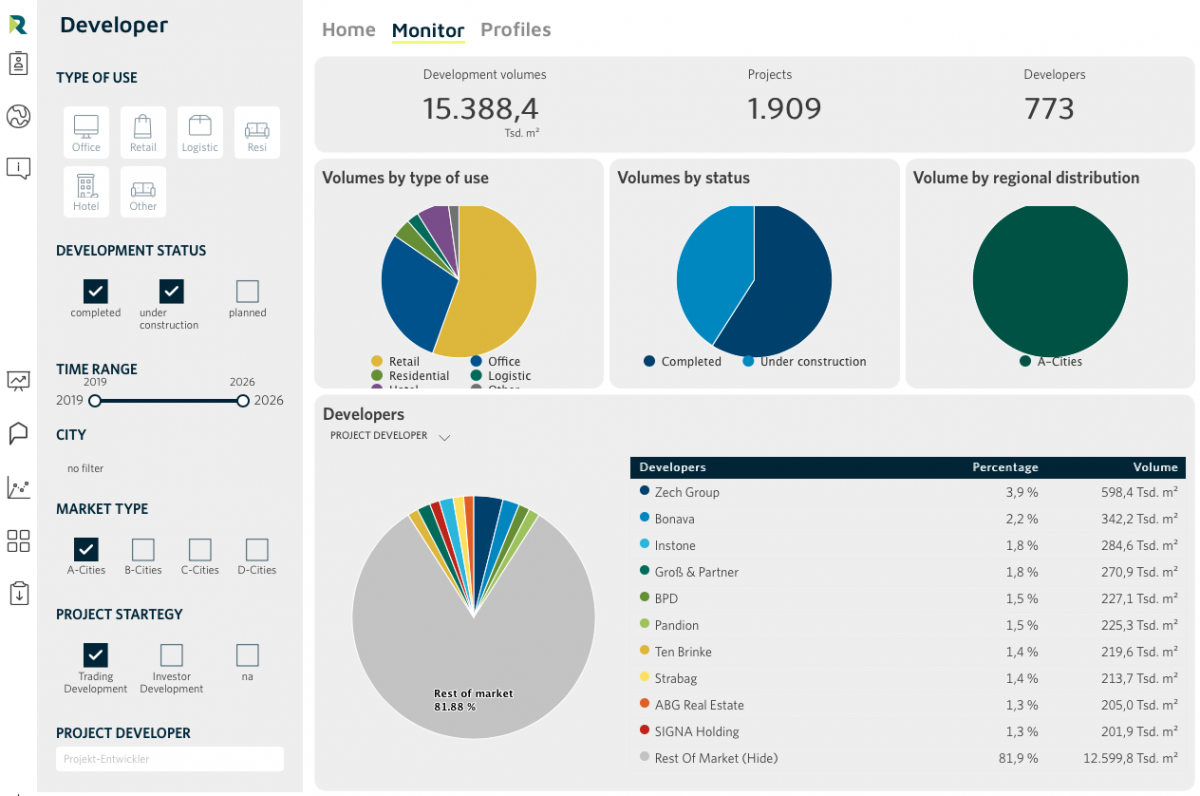Click the Retail legend color dot
This screenshot has height=796, width=1200.
click(377, 361)
